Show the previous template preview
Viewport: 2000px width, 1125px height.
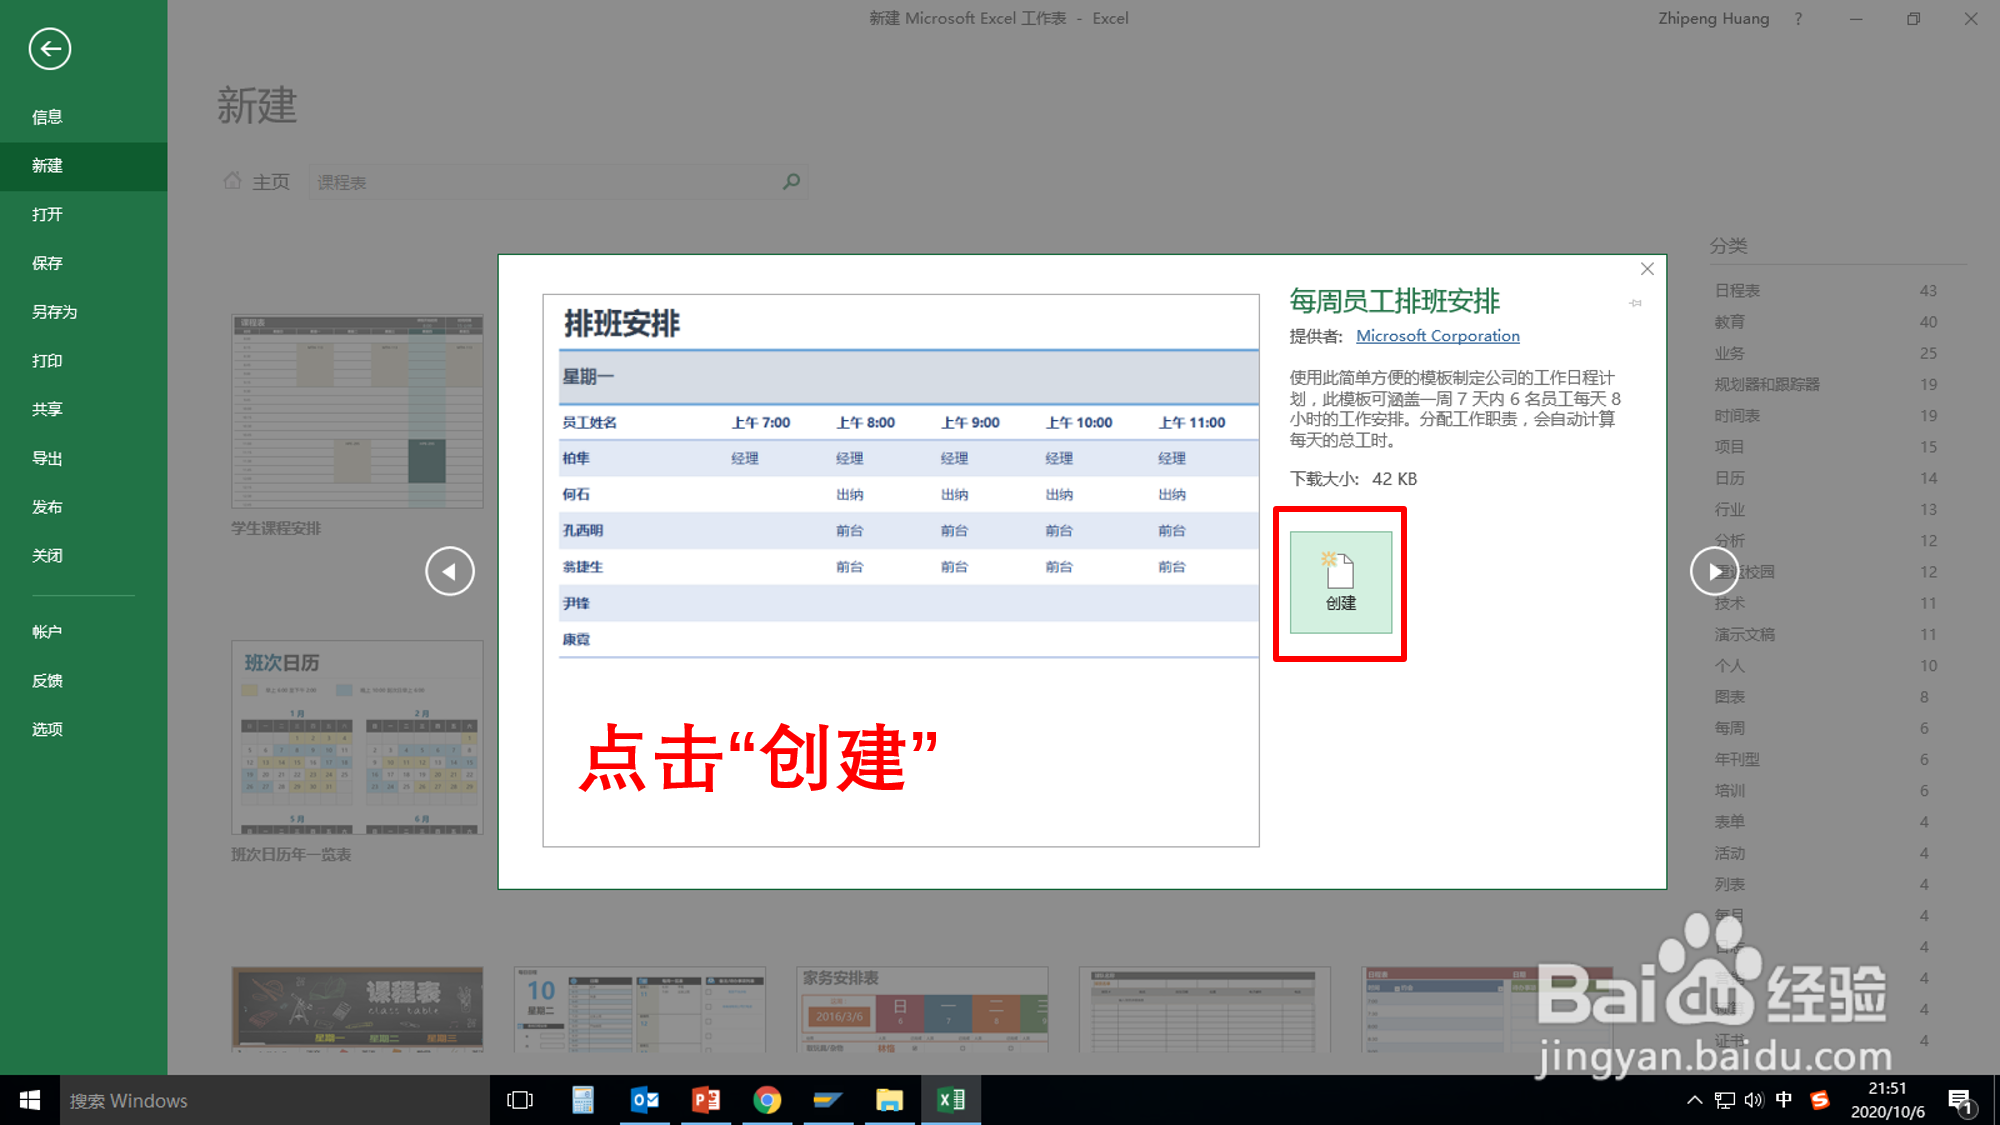click(450, 571)
